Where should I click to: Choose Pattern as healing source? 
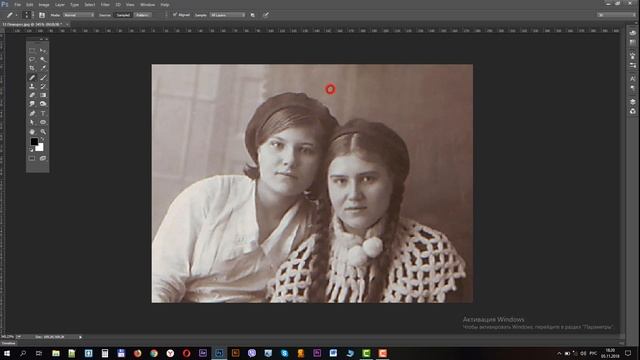[142, 15]
